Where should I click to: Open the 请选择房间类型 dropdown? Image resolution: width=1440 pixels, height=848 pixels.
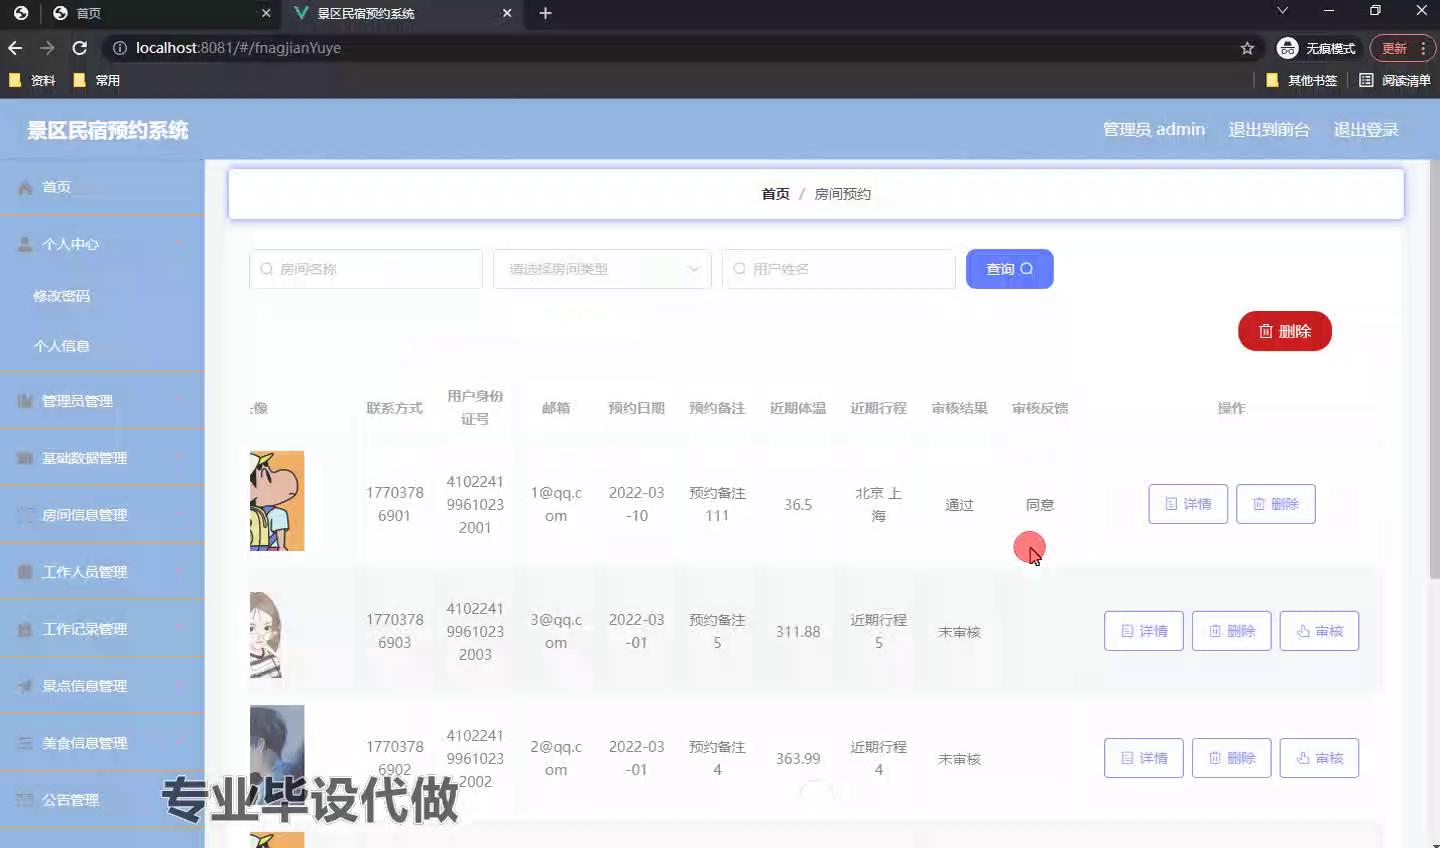602,269
